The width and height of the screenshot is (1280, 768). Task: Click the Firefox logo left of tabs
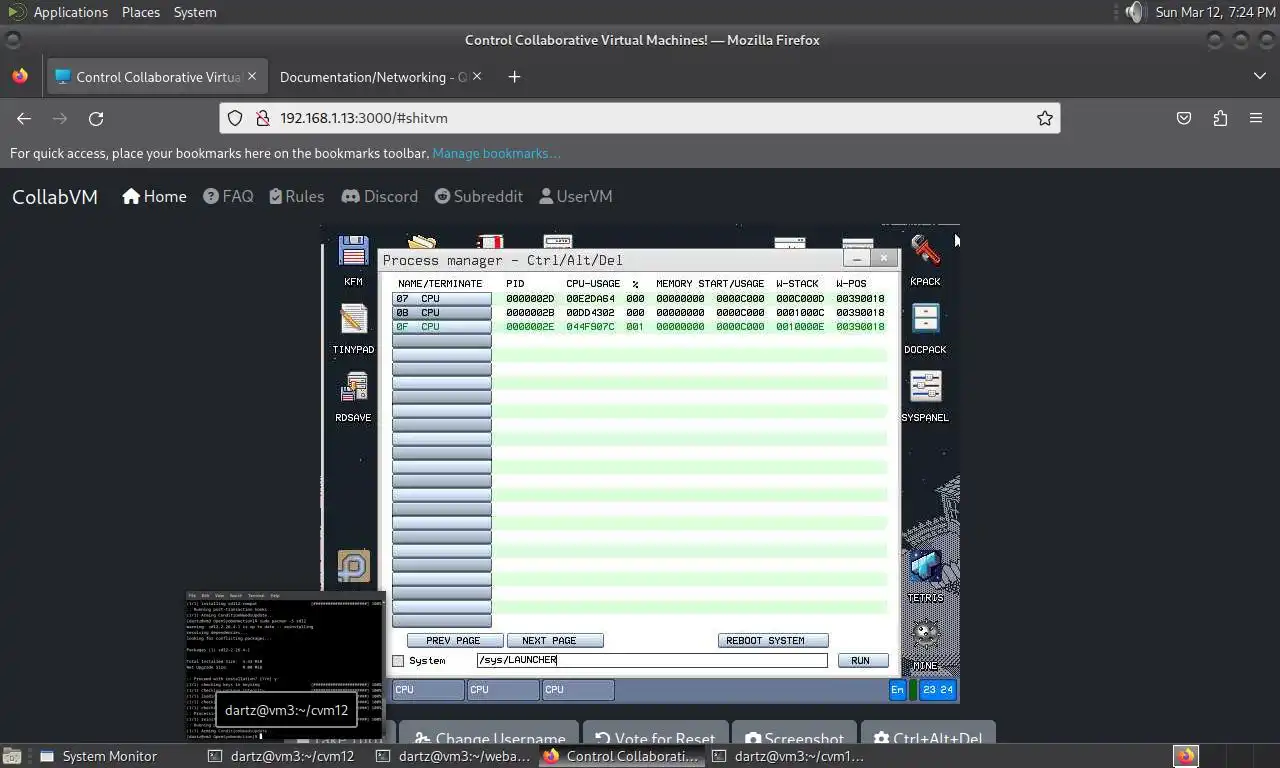tap(20, 77)
